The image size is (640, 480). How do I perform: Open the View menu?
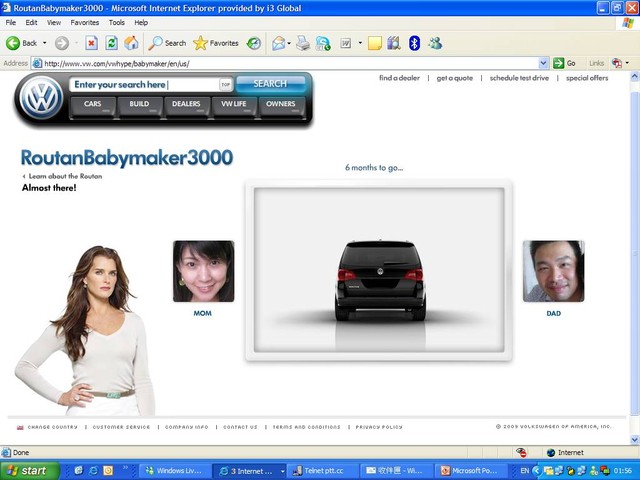point(53,22)
